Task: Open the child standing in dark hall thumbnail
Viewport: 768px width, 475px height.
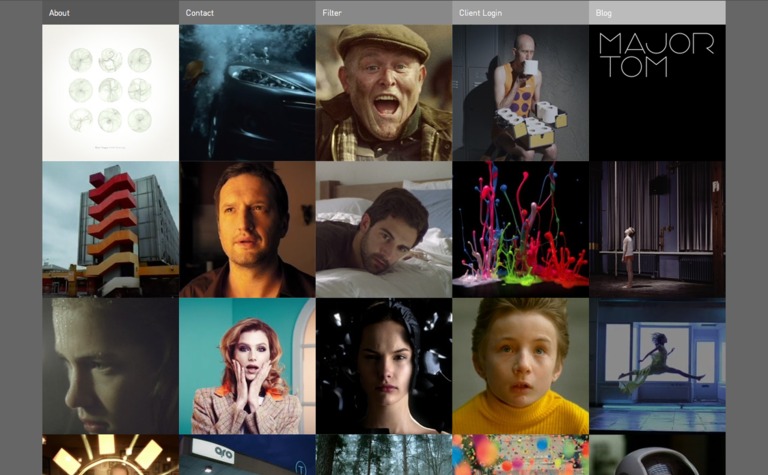Action: [x=657, y=230]
